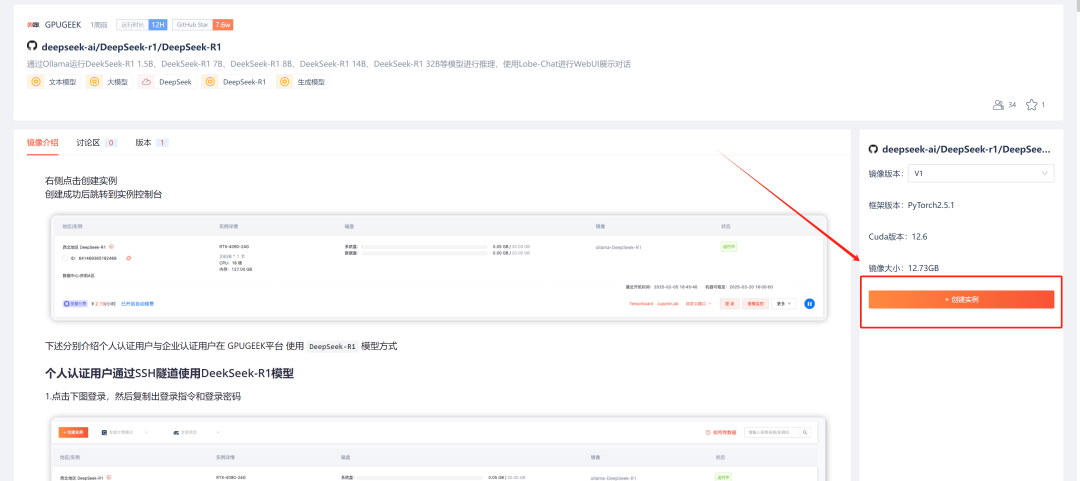The image size is (1080, 481).
Task: Switch to the 镜像介绍 tab
Action: (x=43, y=143)
